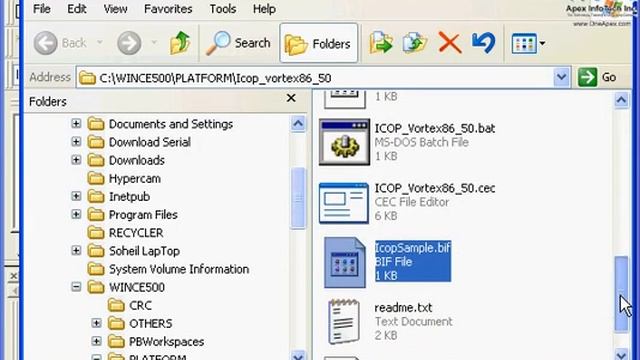Open the Views dropdown arrow
The width and height of the screenshot is (640, 360).
click(542, 43)
